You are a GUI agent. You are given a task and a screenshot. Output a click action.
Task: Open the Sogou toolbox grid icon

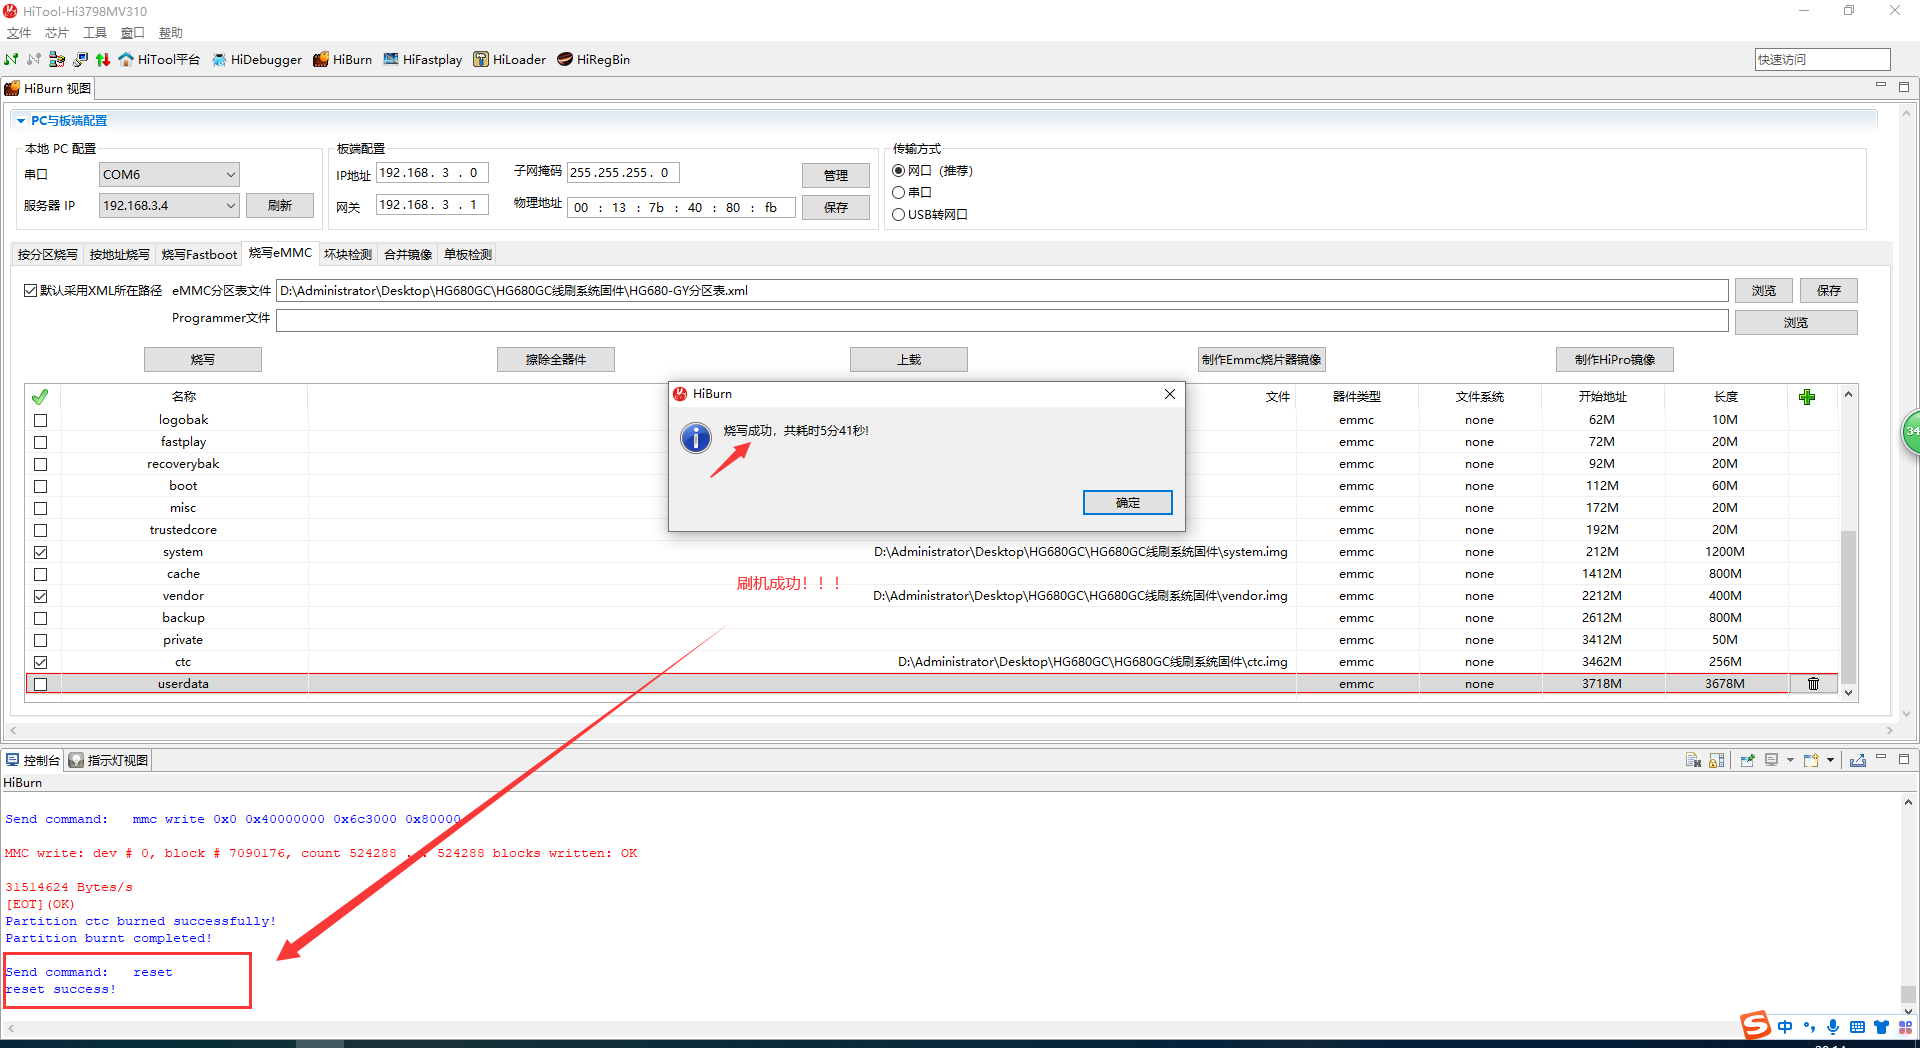(x=1905, y=1027)
